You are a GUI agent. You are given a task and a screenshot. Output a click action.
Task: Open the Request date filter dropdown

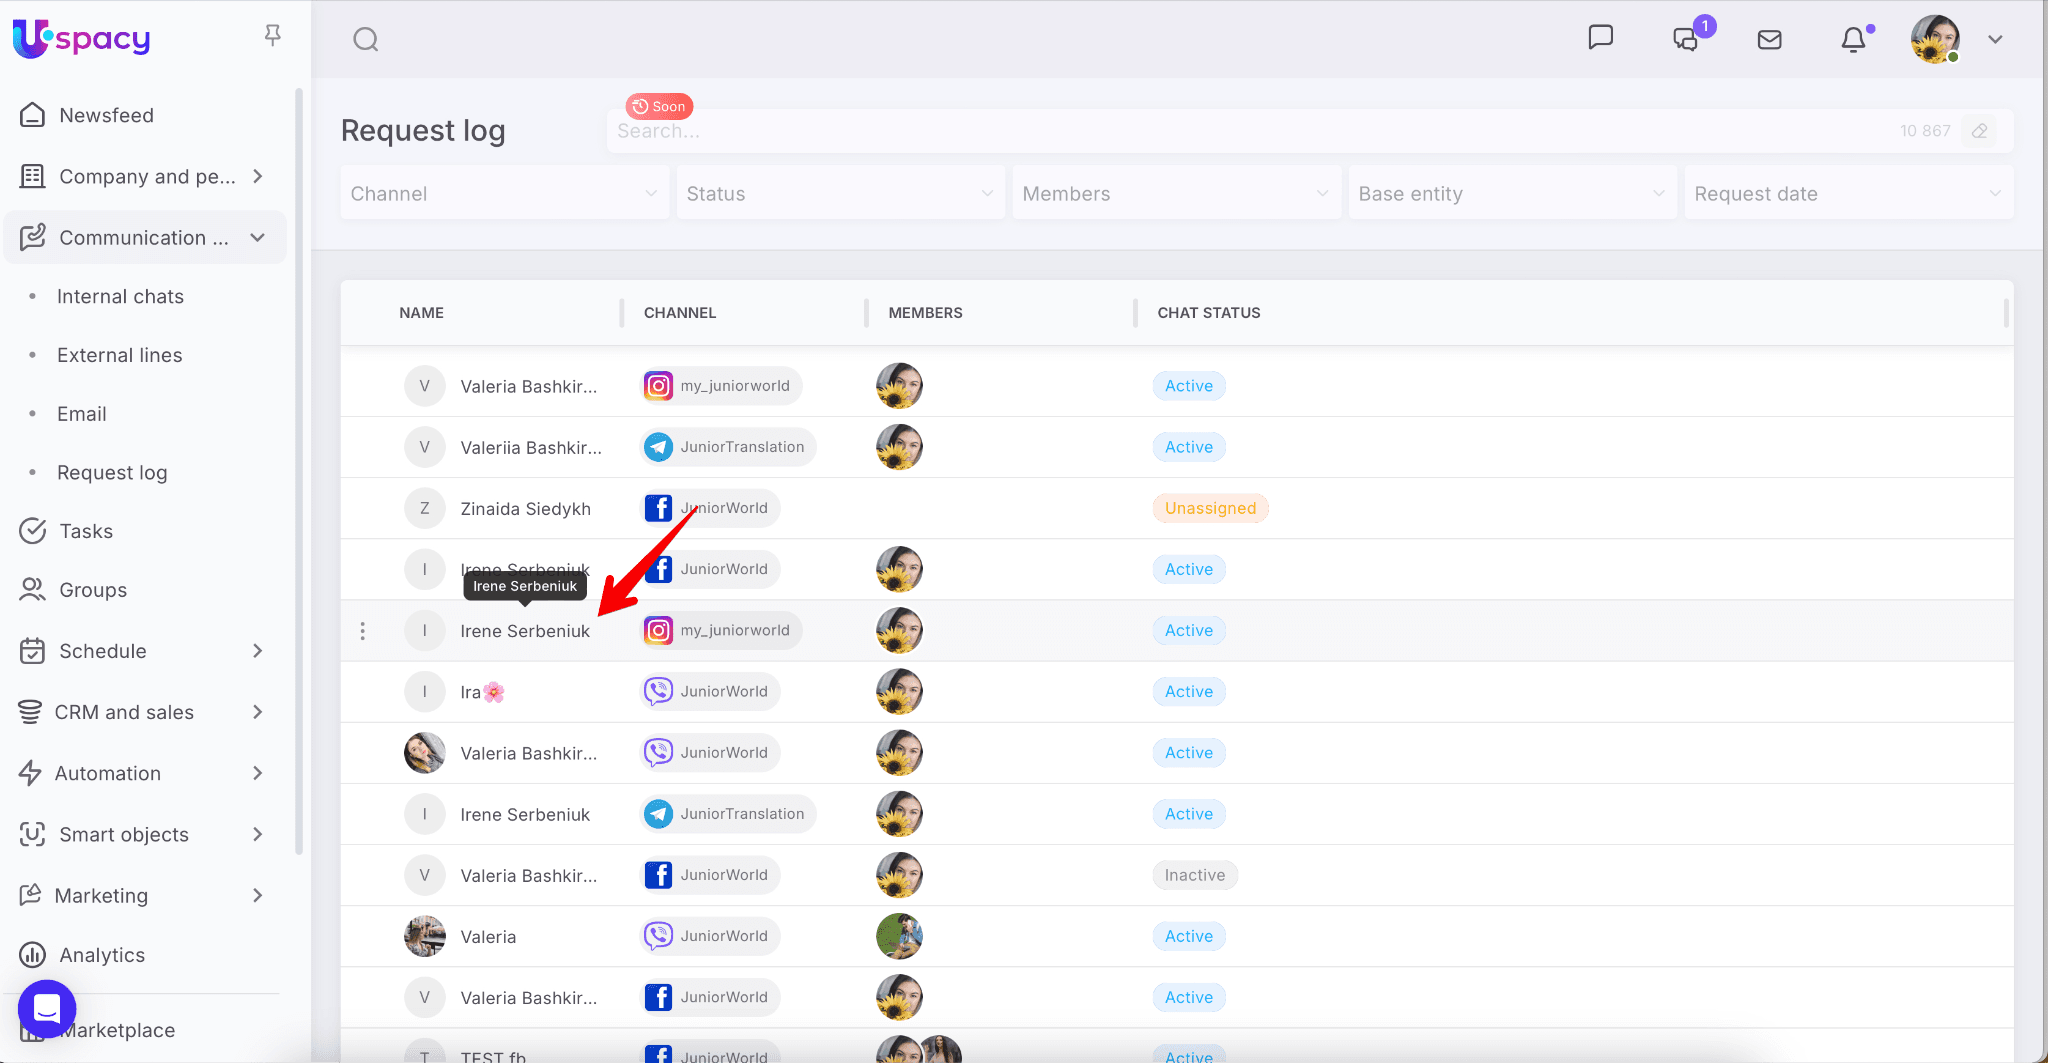click(x=1848, y=194)
